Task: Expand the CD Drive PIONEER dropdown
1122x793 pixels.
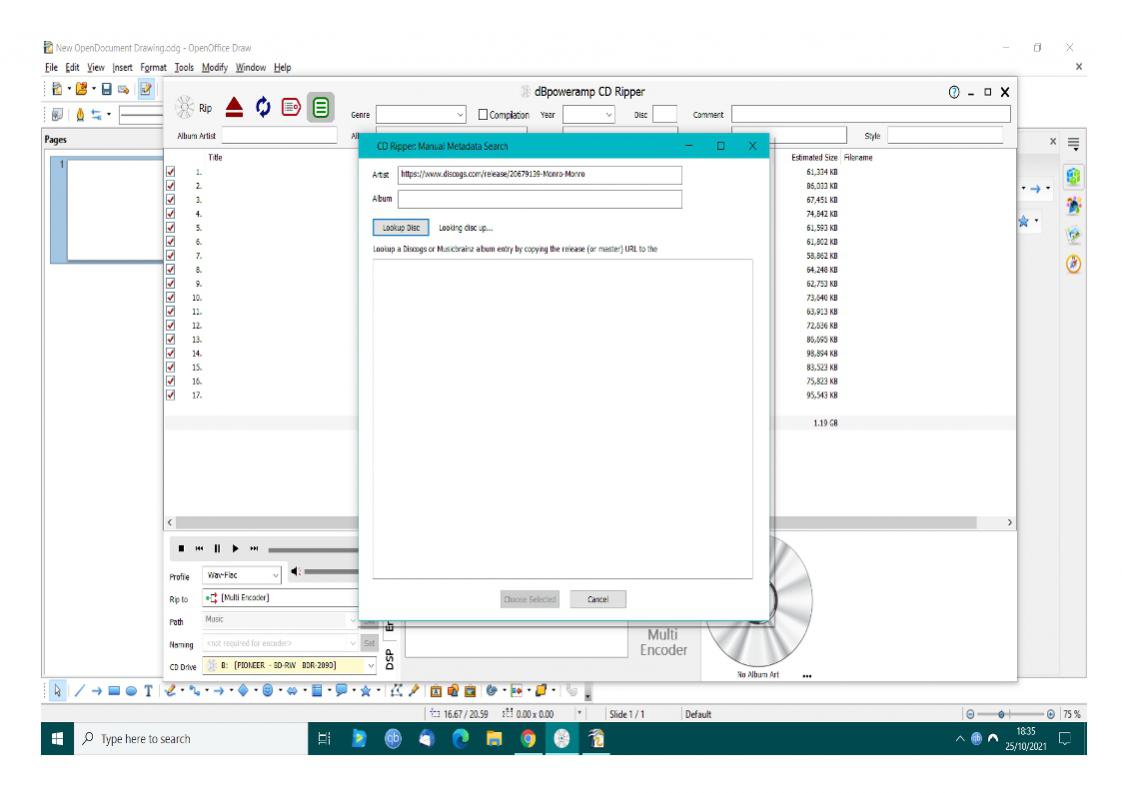Action: coord(373,665)
